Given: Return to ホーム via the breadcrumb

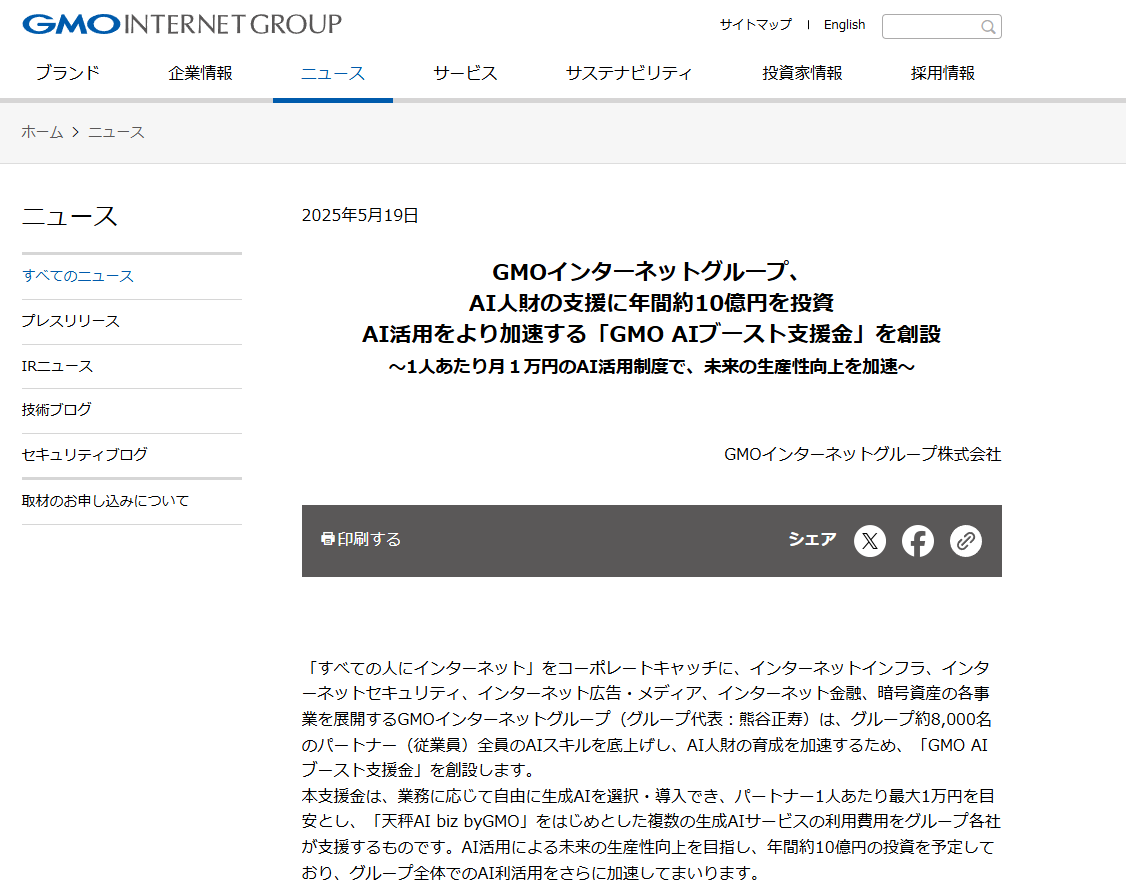Looking at the screenshot, I should pos(42,132).
